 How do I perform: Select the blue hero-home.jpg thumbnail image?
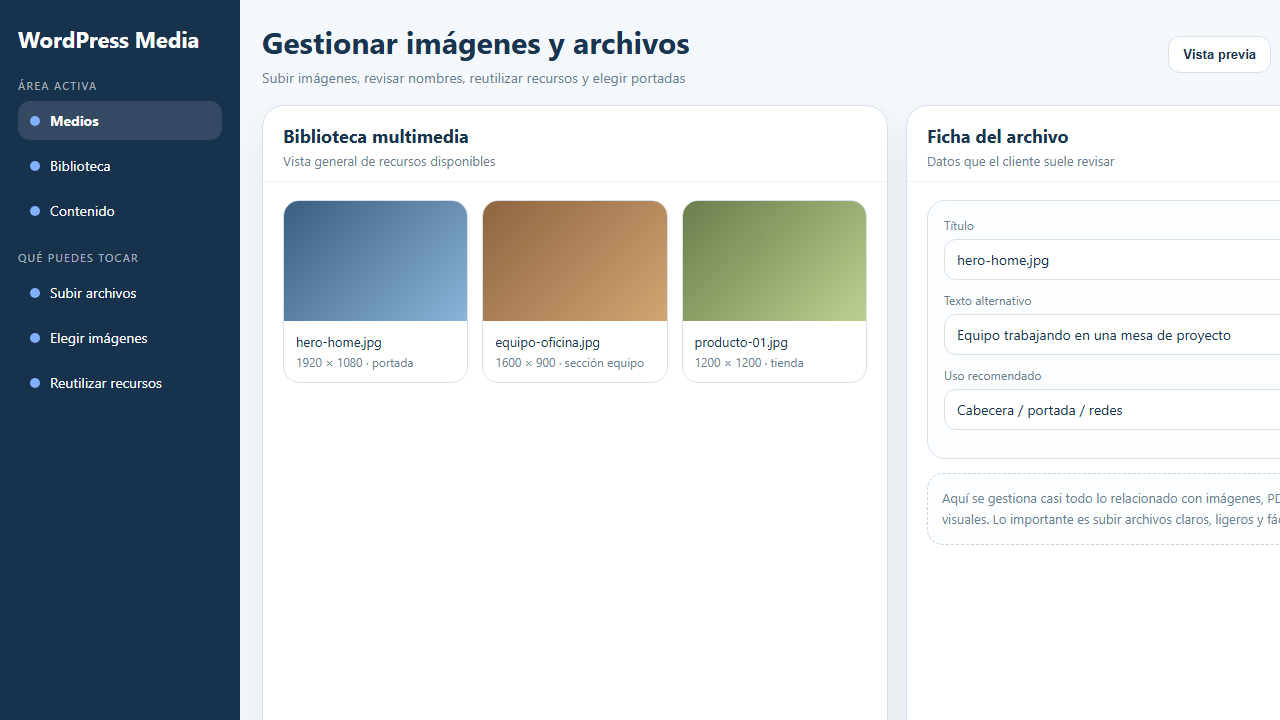tap(375, 261)
